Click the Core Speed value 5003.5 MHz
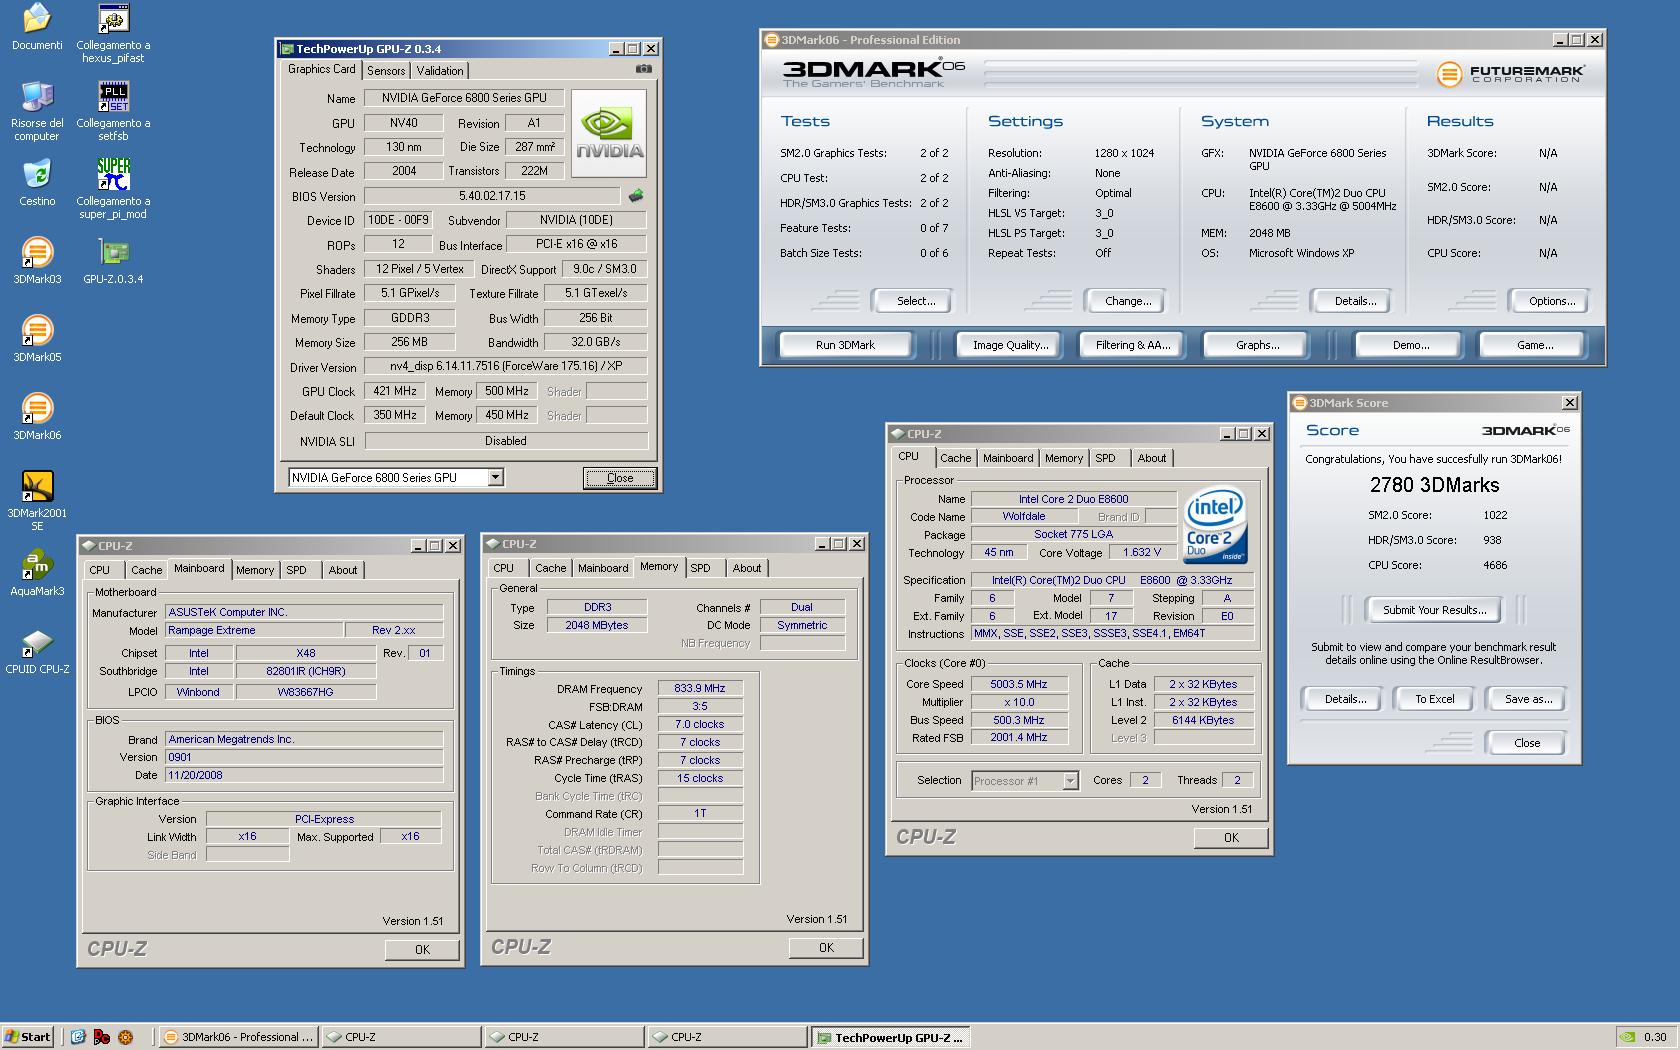Image resolution: width=1680 pixels, height=1050 pixels. pyautogui.click(x=1018, y=685)
